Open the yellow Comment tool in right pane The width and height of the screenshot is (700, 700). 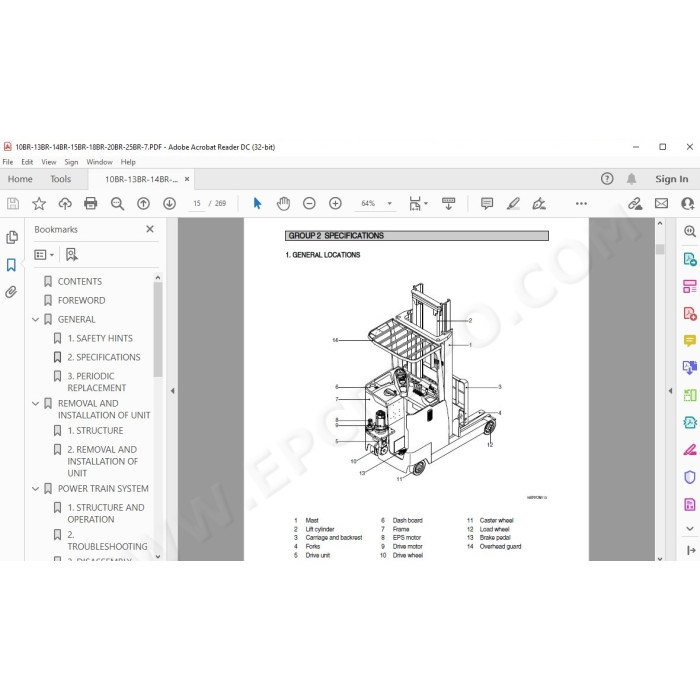[x=690, y=341]
